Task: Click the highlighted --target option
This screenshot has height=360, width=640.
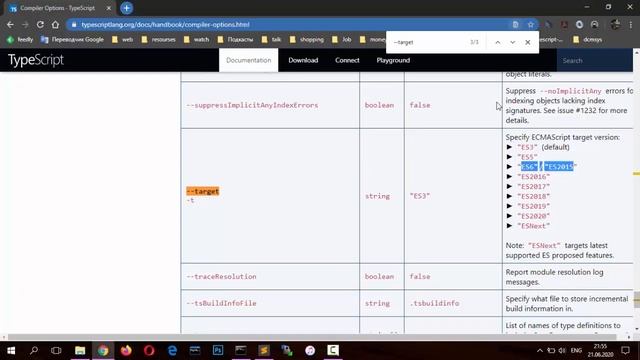Action: (x=203, y=191)
